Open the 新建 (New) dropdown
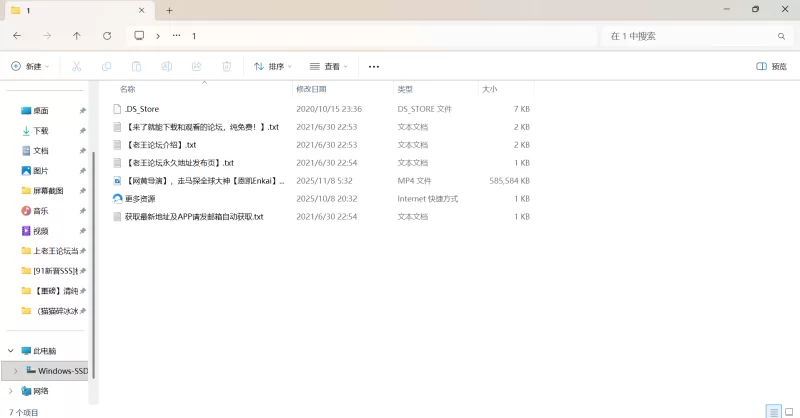800x418 pixels. [30, 66]
